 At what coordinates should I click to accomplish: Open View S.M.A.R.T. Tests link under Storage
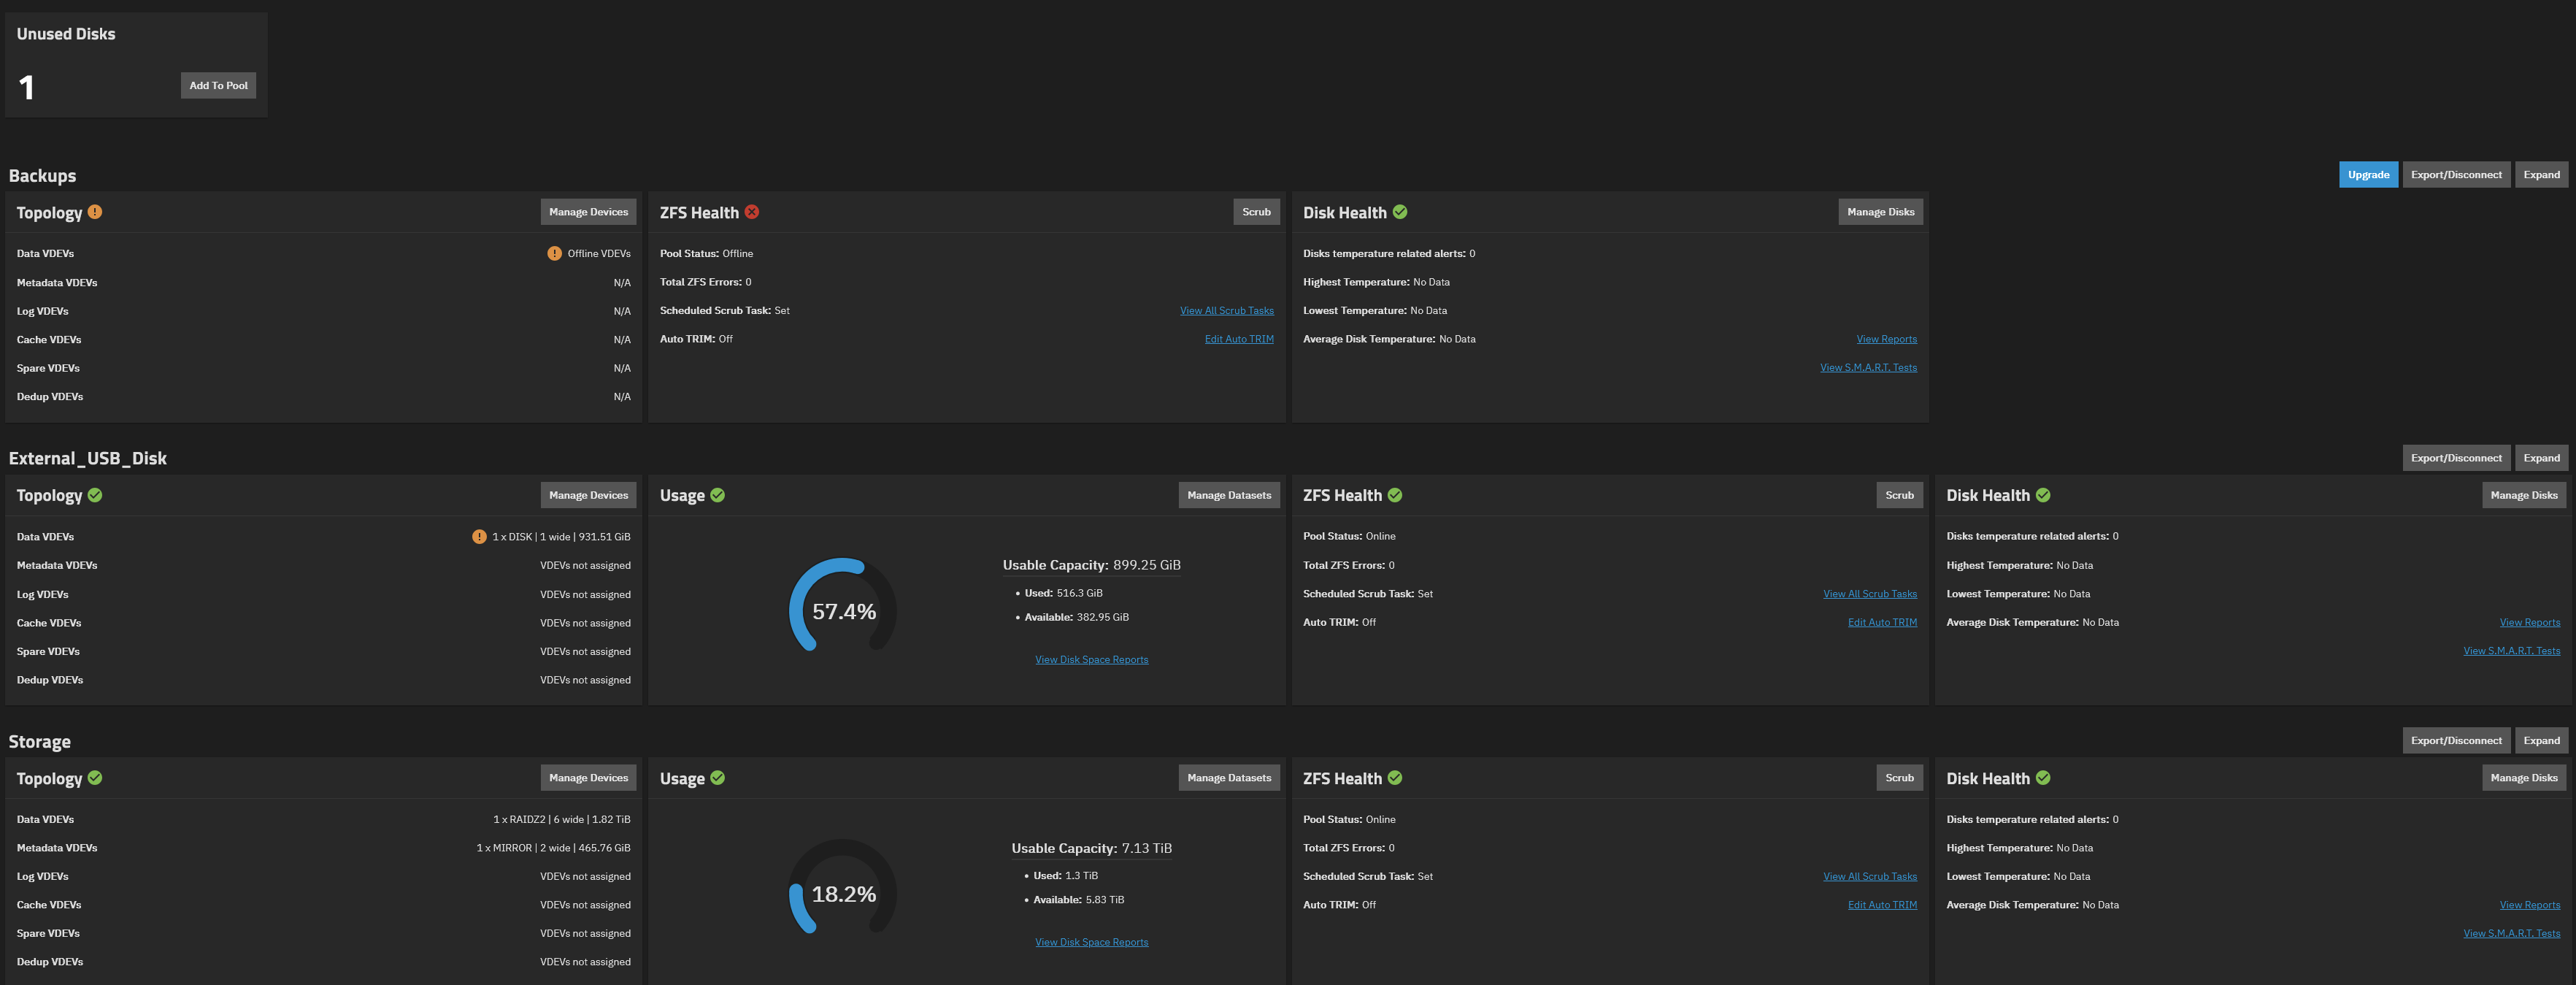click(2511, 934)
